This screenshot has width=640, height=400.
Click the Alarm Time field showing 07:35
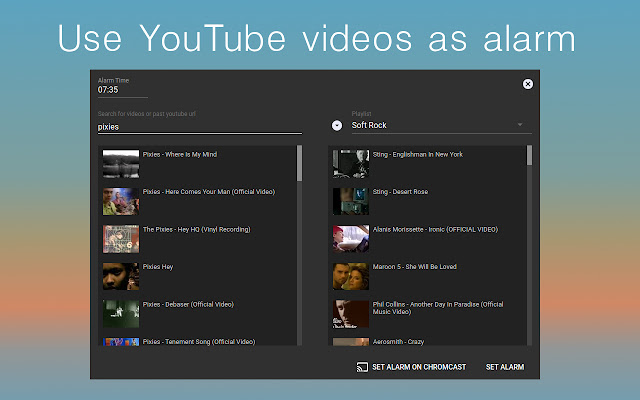[122, 90]
